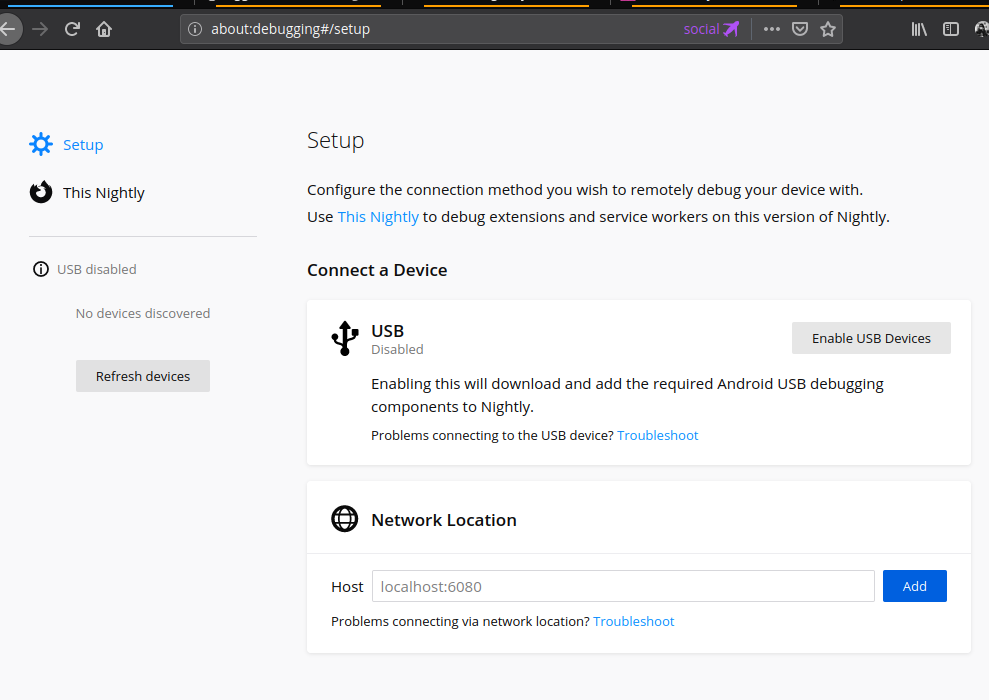
Task: Click the 'Network Location' heading
Action: click(444, 520)
